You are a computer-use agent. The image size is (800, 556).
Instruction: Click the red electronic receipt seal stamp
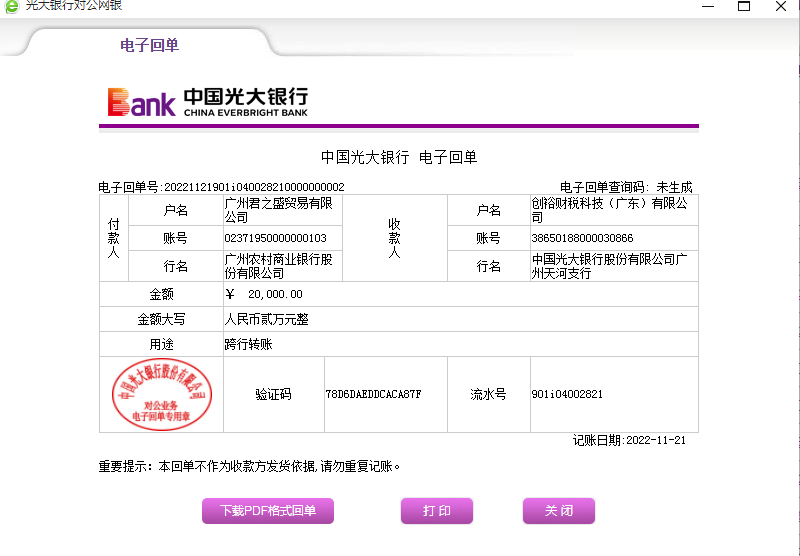[x=162, y=394]
